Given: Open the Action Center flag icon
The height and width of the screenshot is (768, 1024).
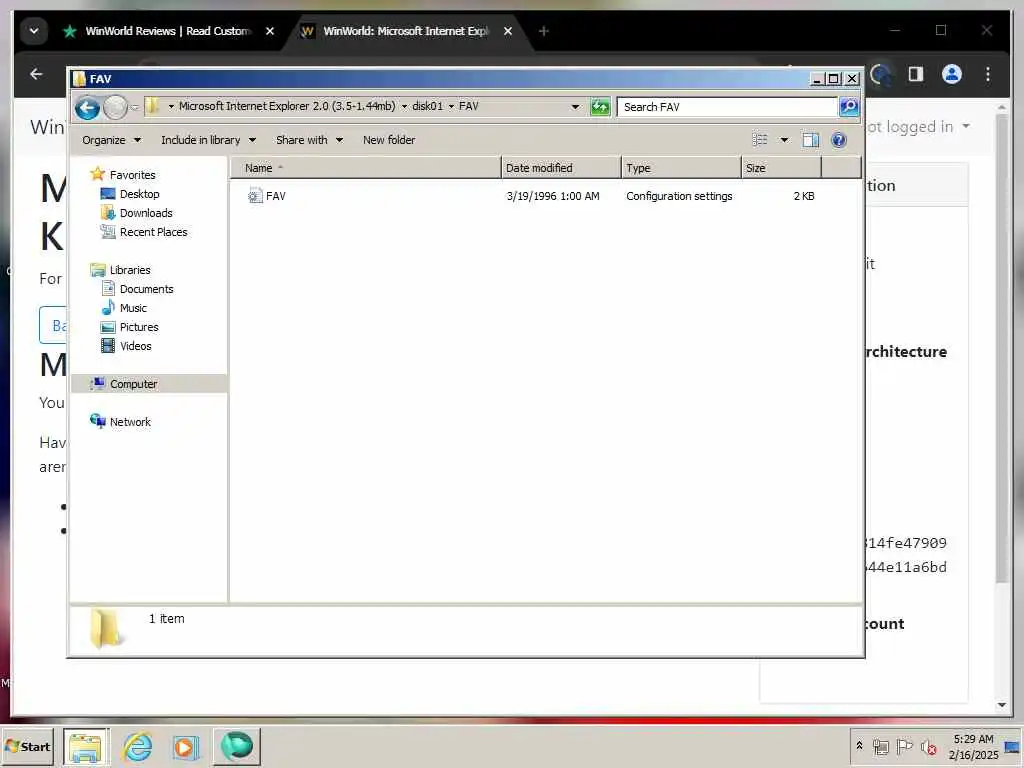Looking at the screenshot, I should point(904,746).
